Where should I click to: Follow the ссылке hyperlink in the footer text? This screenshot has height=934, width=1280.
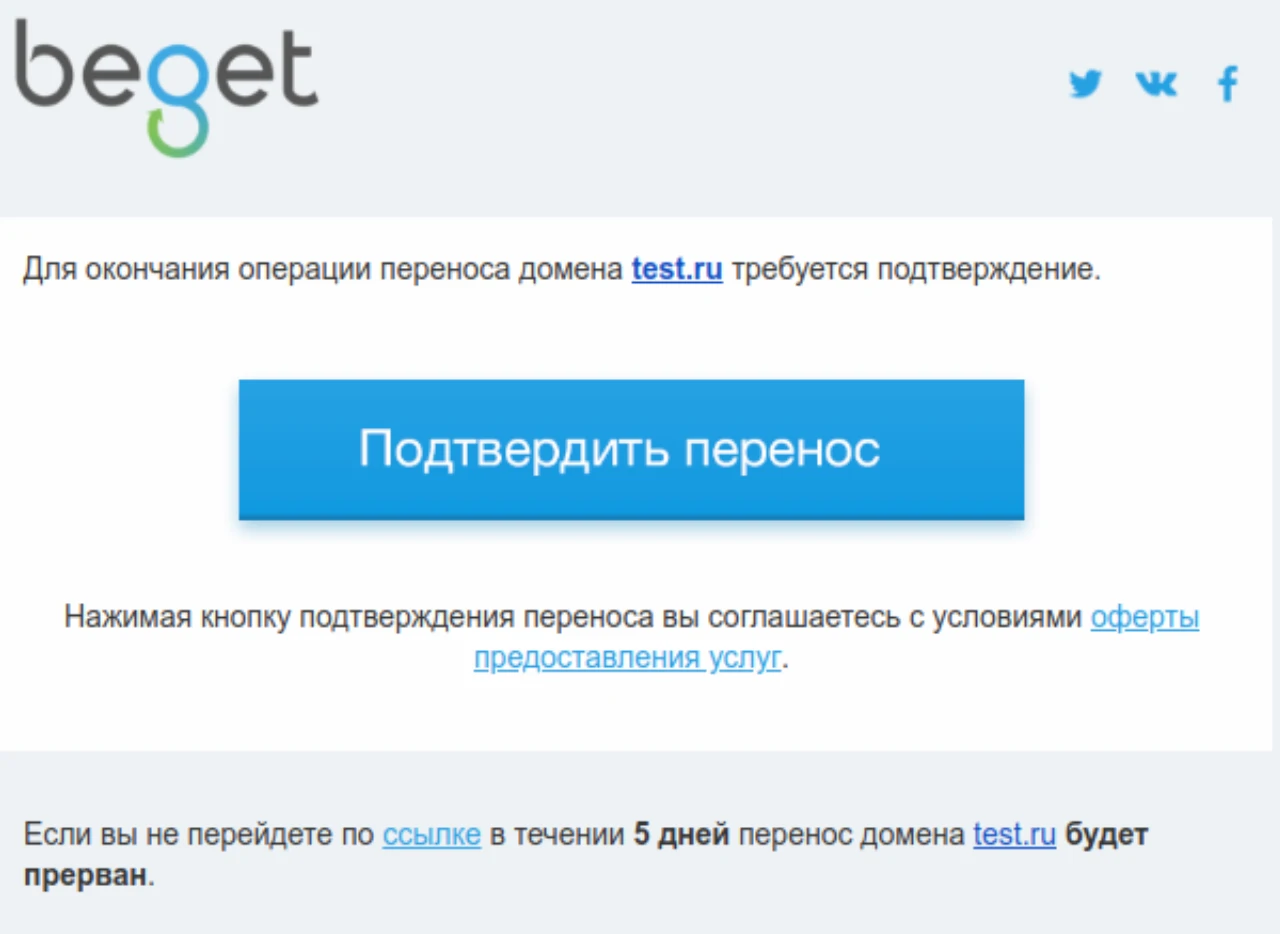click(431, 834)
